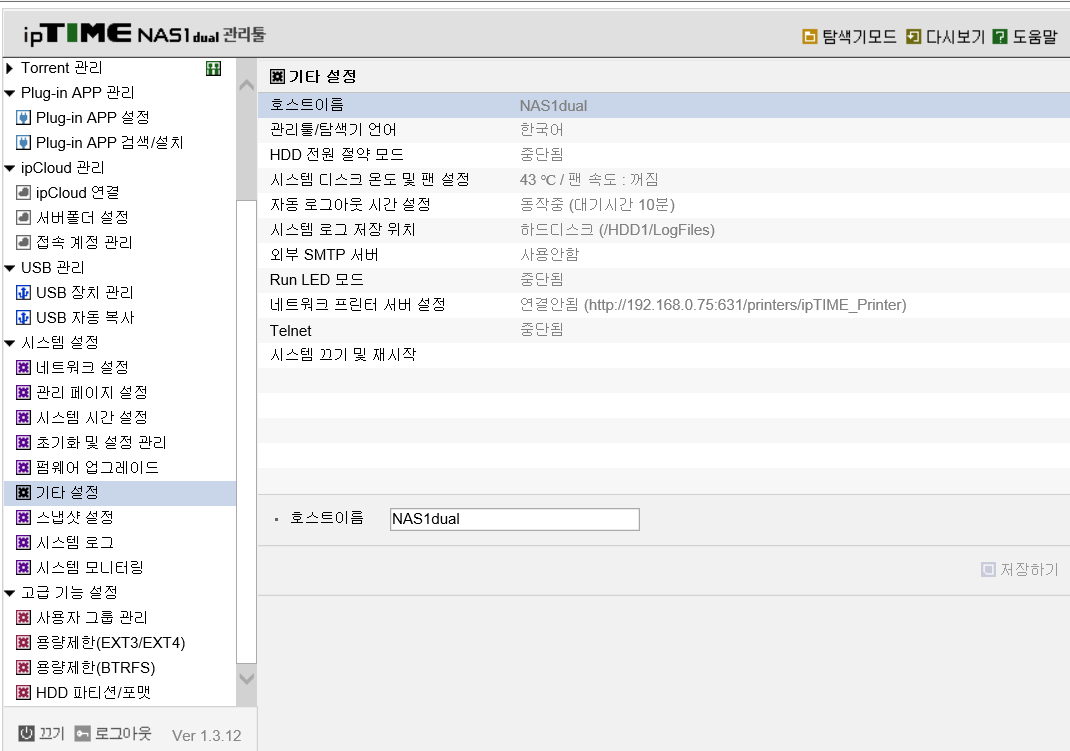
Task: Click the 도움말 help question icon
Action: [x=1000, y=36]
